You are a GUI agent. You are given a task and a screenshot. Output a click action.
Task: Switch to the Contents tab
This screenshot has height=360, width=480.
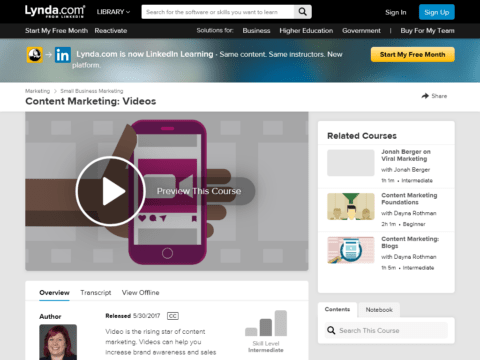coord(337,309)
